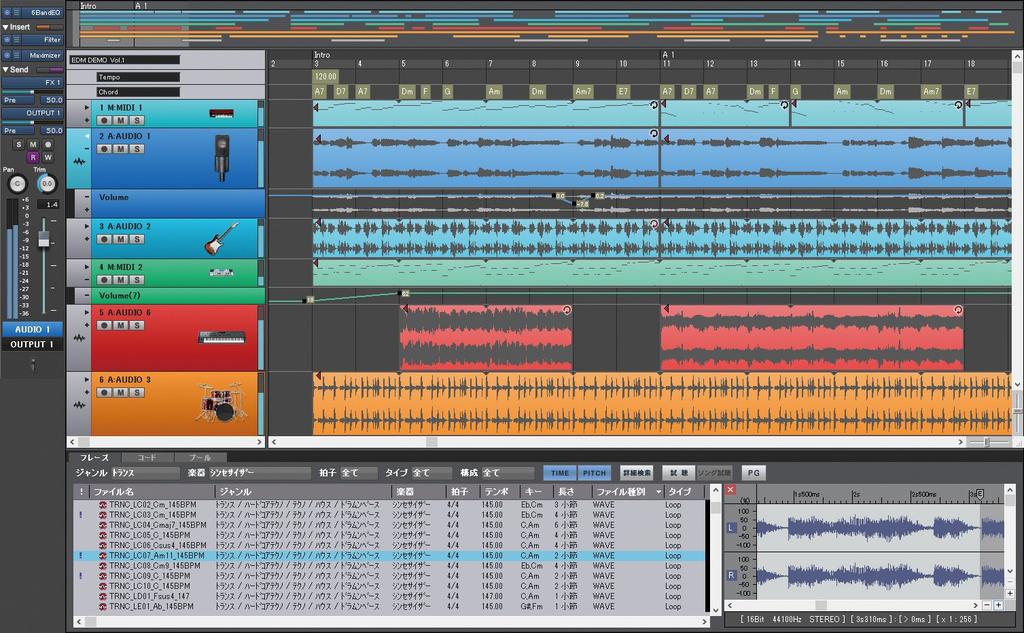Image resolution: width=1024 pixels, height=633 pixels.
Task: Click the PITCH button in the phrase browser
Action: pyautogui.click(x=594, y=471)
